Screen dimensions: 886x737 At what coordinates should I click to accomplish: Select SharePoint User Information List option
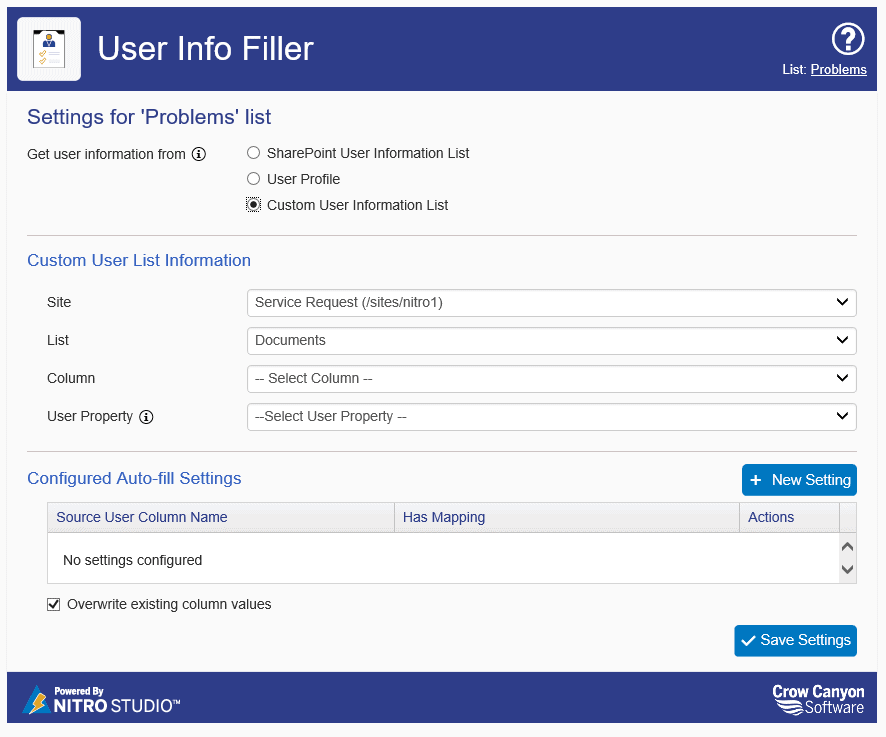pos(254,153)
